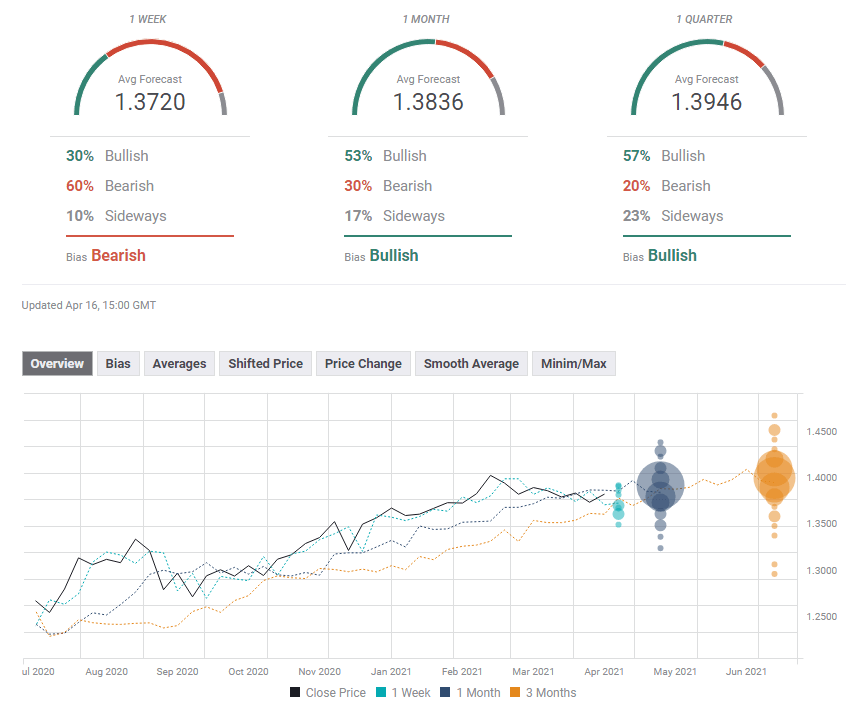Show the Price Change view
The image size is (849, 712).
(x=363, y=364)
